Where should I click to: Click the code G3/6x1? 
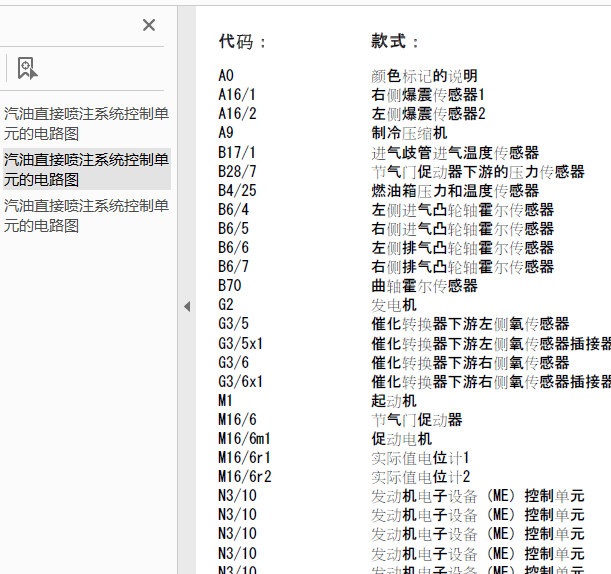click(x=240, y=382)
